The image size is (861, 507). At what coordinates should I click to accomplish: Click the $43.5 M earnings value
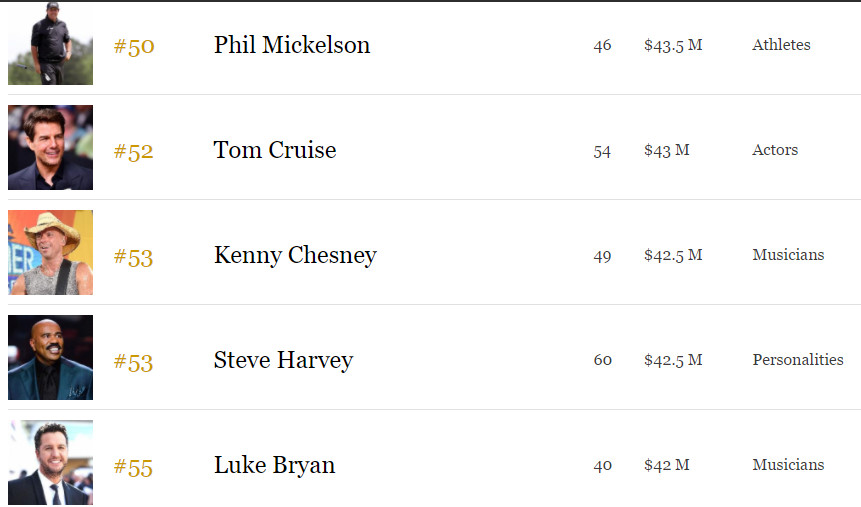pos(673,45)
